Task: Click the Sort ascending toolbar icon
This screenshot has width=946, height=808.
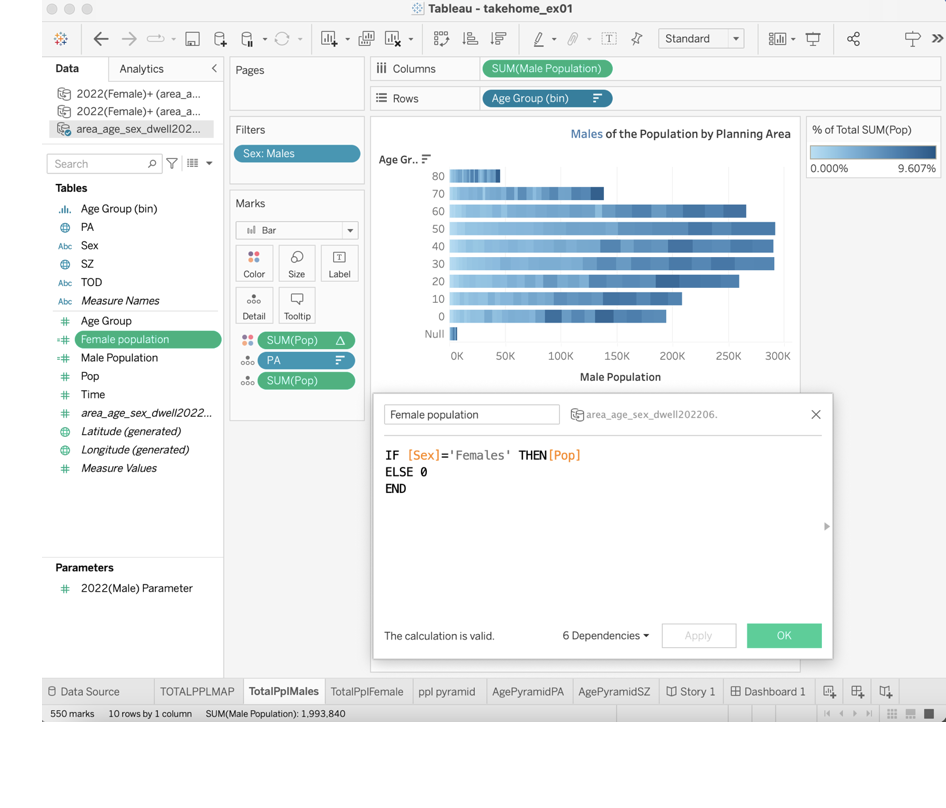Action: (470, 39)
